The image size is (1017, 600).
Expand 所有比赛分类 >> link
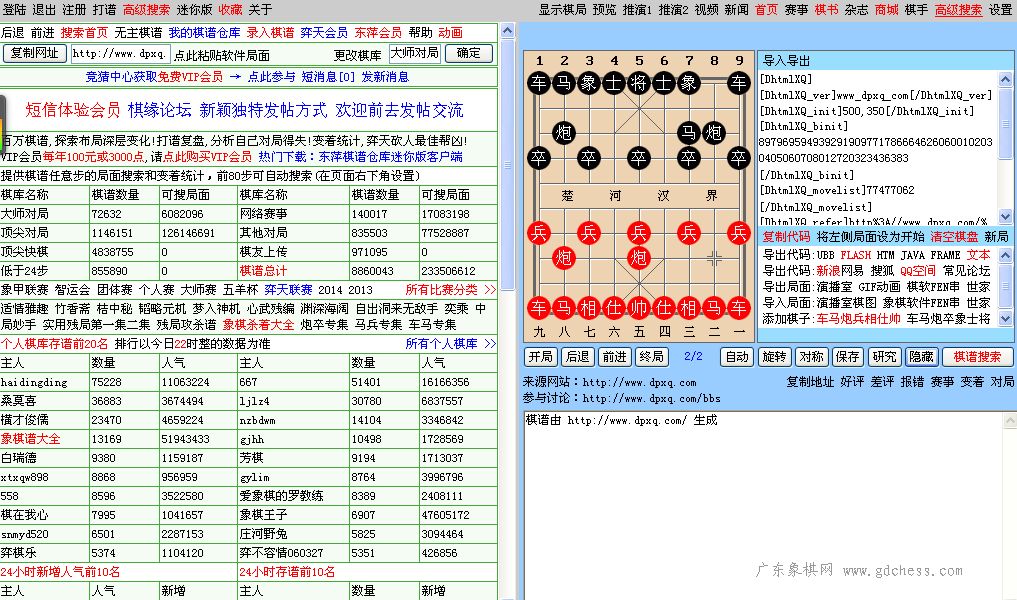451,289
